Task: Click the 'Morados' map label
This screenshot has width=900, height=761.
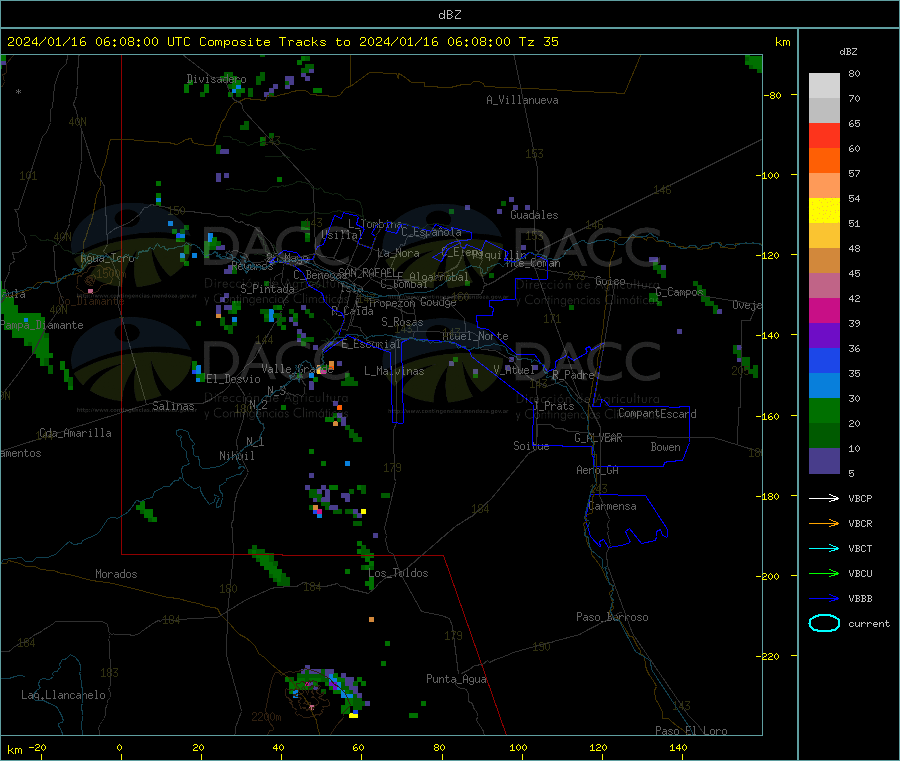Action: [x=116, y=574]
